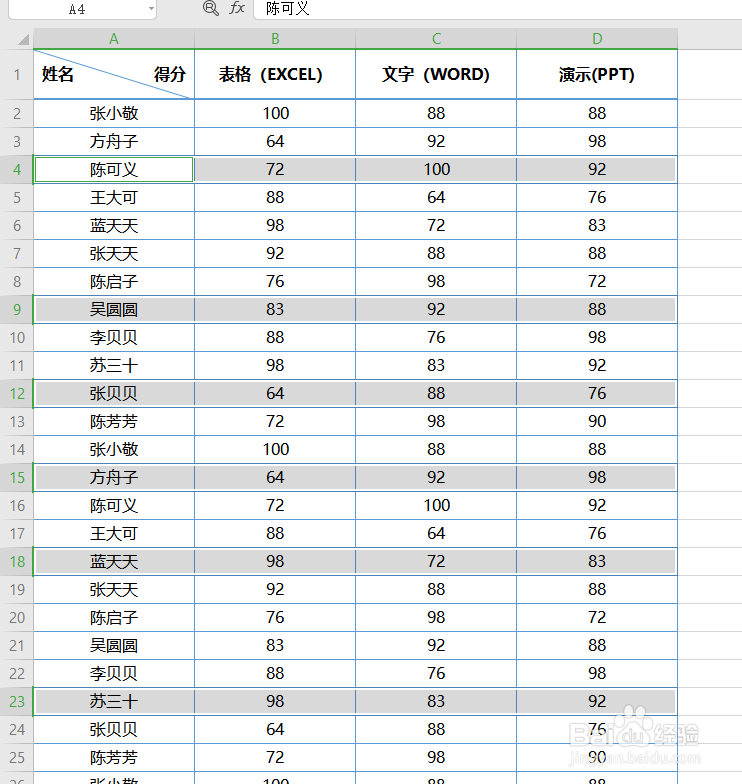Select row 7 header
This screenshot has width=742, height=784.
pyautogui.click(x=16, y=254)
